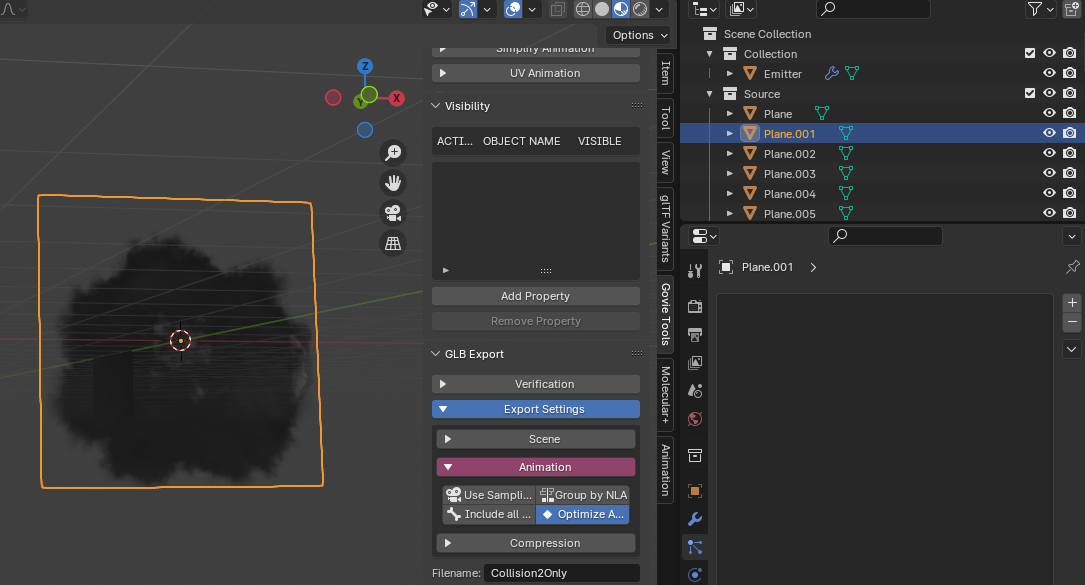
Task: Open the glTF Variants sidebar tab
Action: click(x=665, y=228)
